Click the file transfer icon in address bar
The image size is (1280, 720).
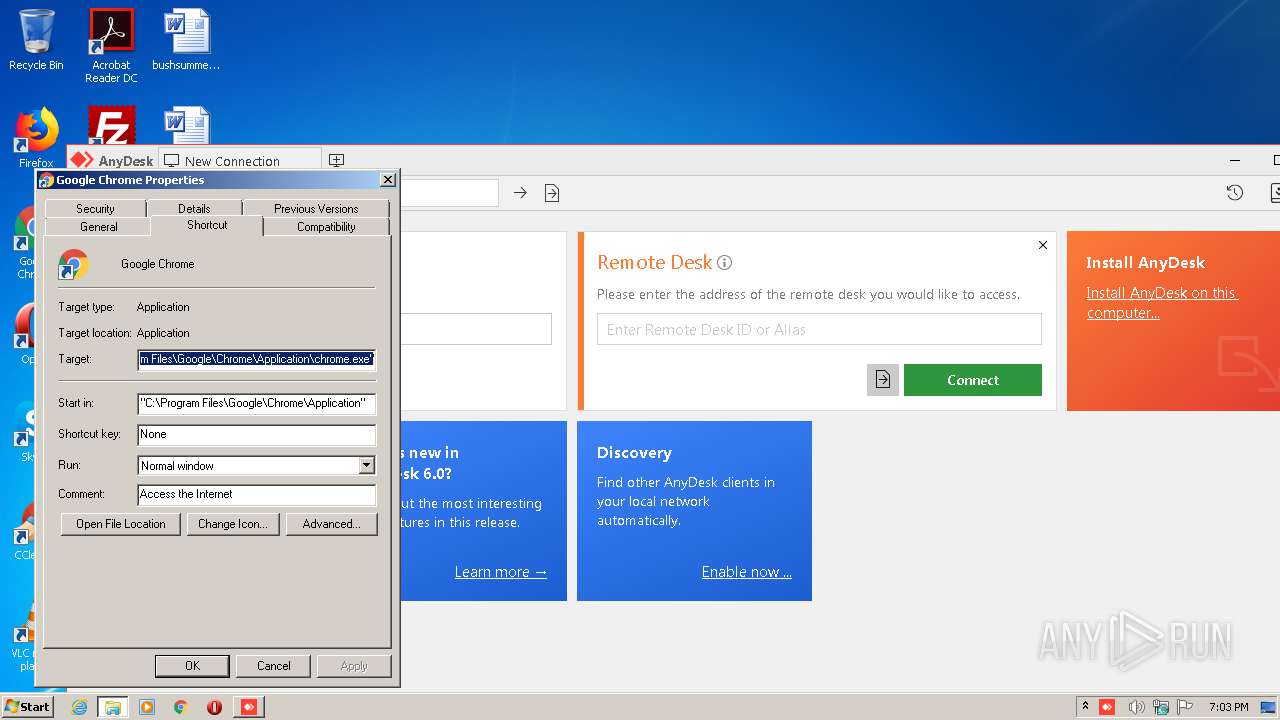pos(552,193)
